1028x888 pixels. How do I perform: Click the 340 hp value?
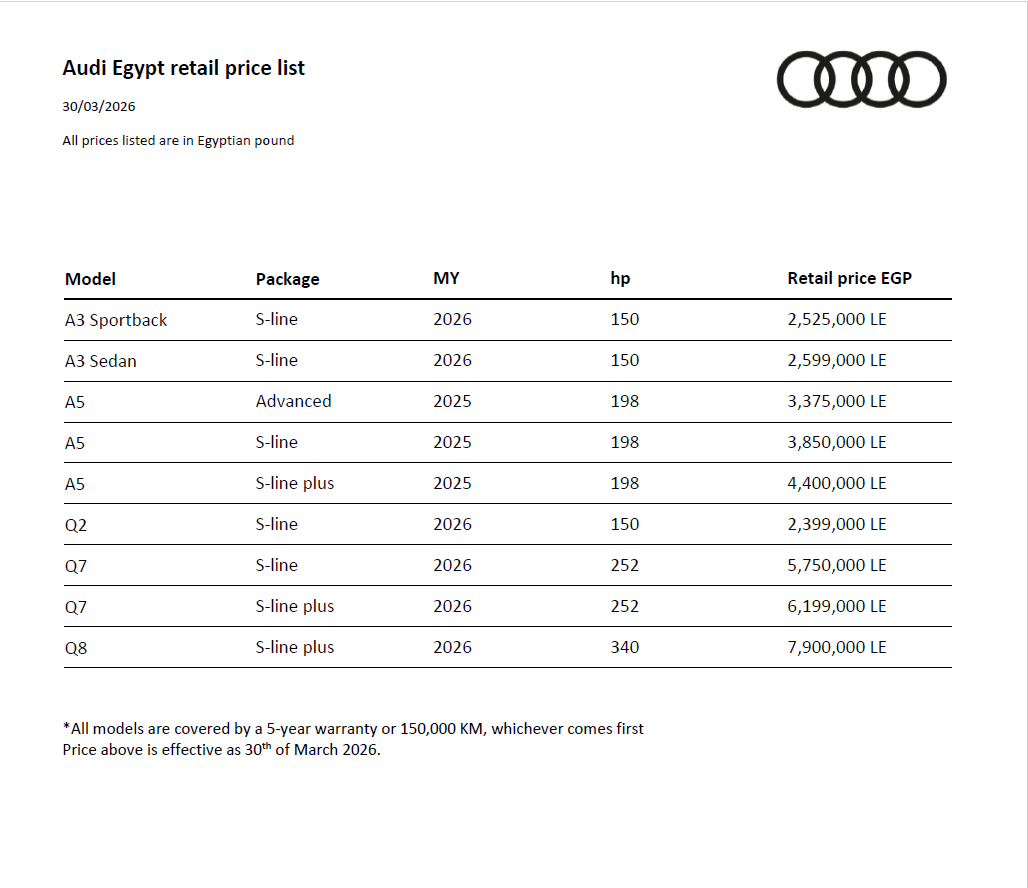click(624, 647)
